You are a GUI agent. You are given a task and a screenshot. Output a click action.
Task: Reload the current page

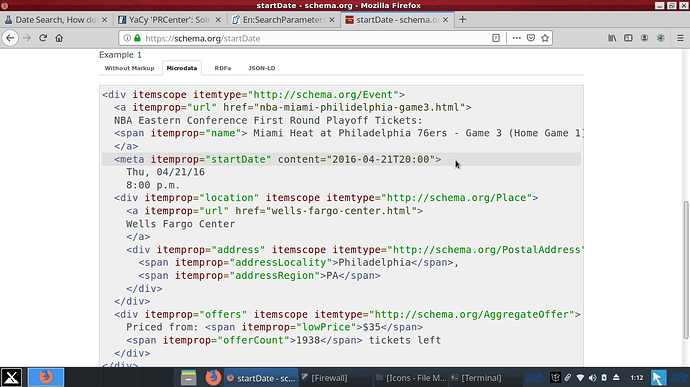click(x=43, y=38)
